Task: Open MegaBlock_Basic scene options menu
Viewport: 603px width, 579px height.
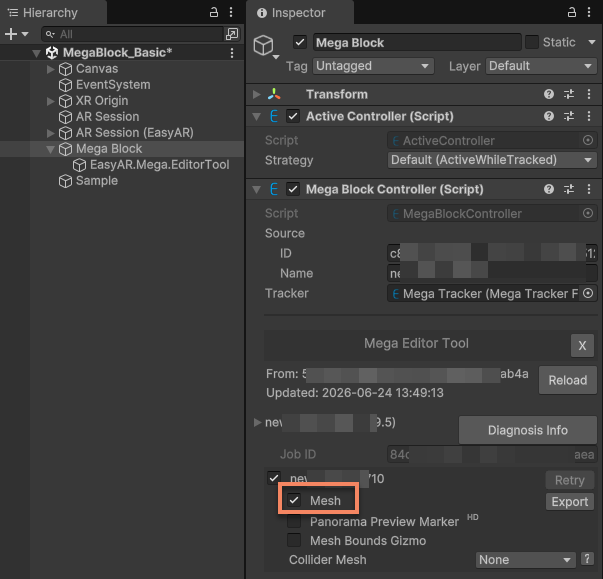Action: tap(232, 53)
